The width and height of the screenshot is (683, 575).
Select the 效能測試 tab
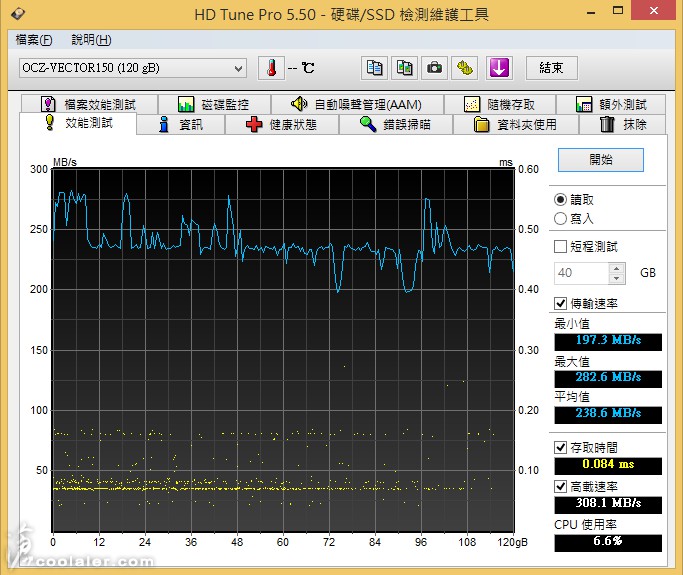tap(78, 123)
